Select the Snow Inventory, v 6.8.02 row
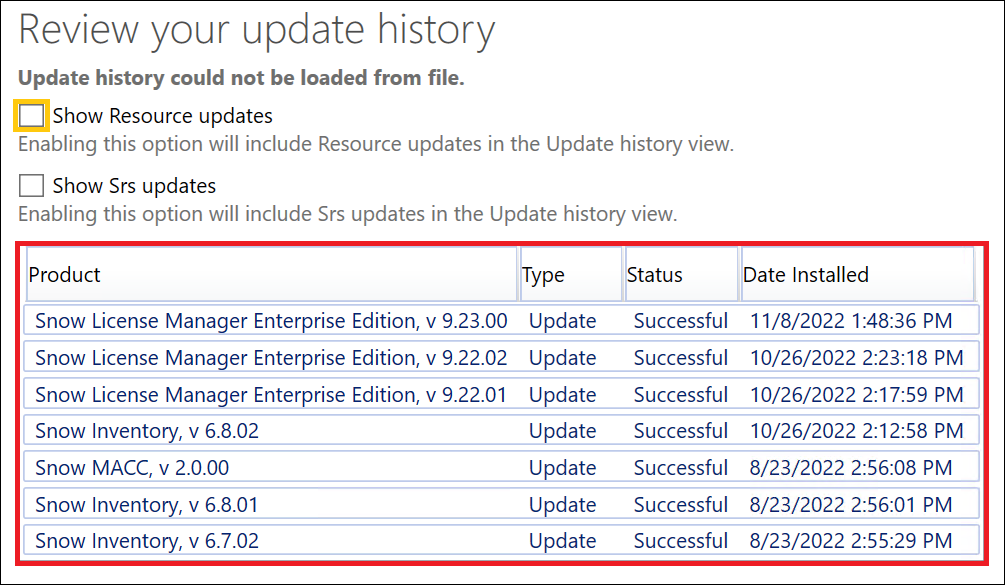This screenshot has height=585, width=1005. click(x=501, y=431)
